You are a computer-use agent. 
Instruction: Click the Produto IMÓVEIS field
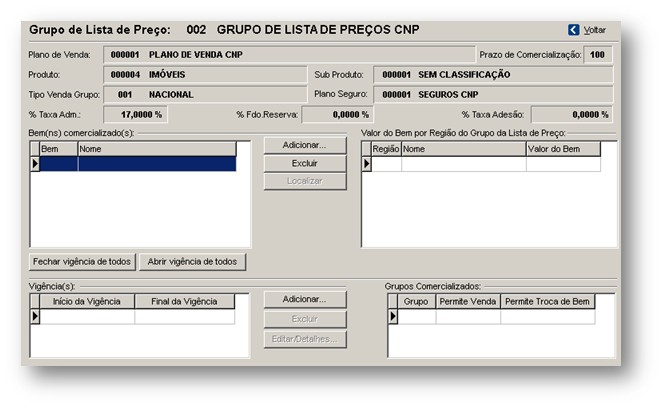tap(205, 74)
